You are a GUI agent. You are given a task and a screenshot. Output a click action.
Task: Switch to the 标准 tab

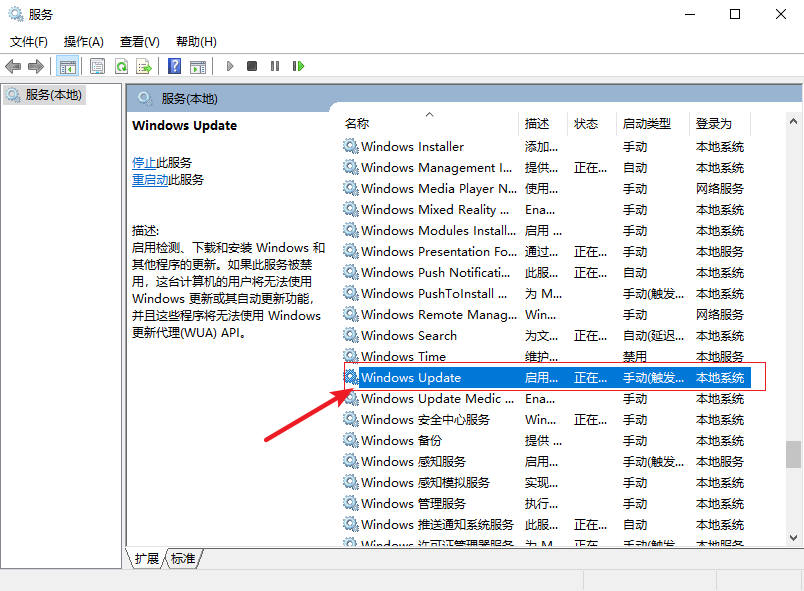pyautogui.click(x=183, y=559)
